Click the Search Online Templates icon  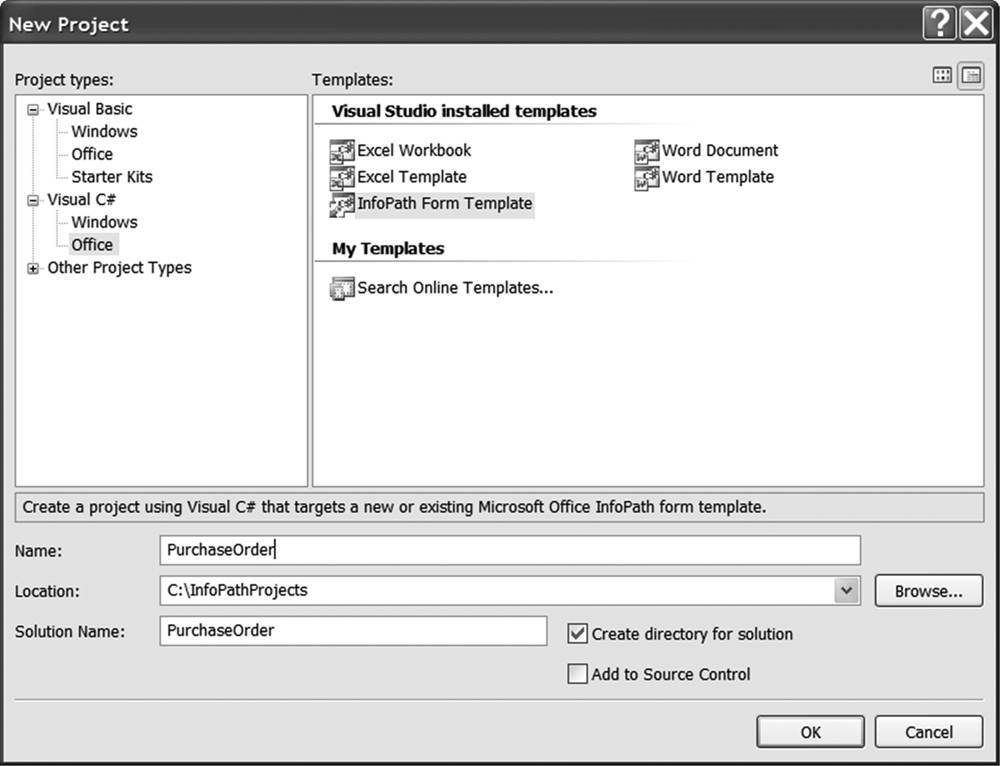(342, 288)
